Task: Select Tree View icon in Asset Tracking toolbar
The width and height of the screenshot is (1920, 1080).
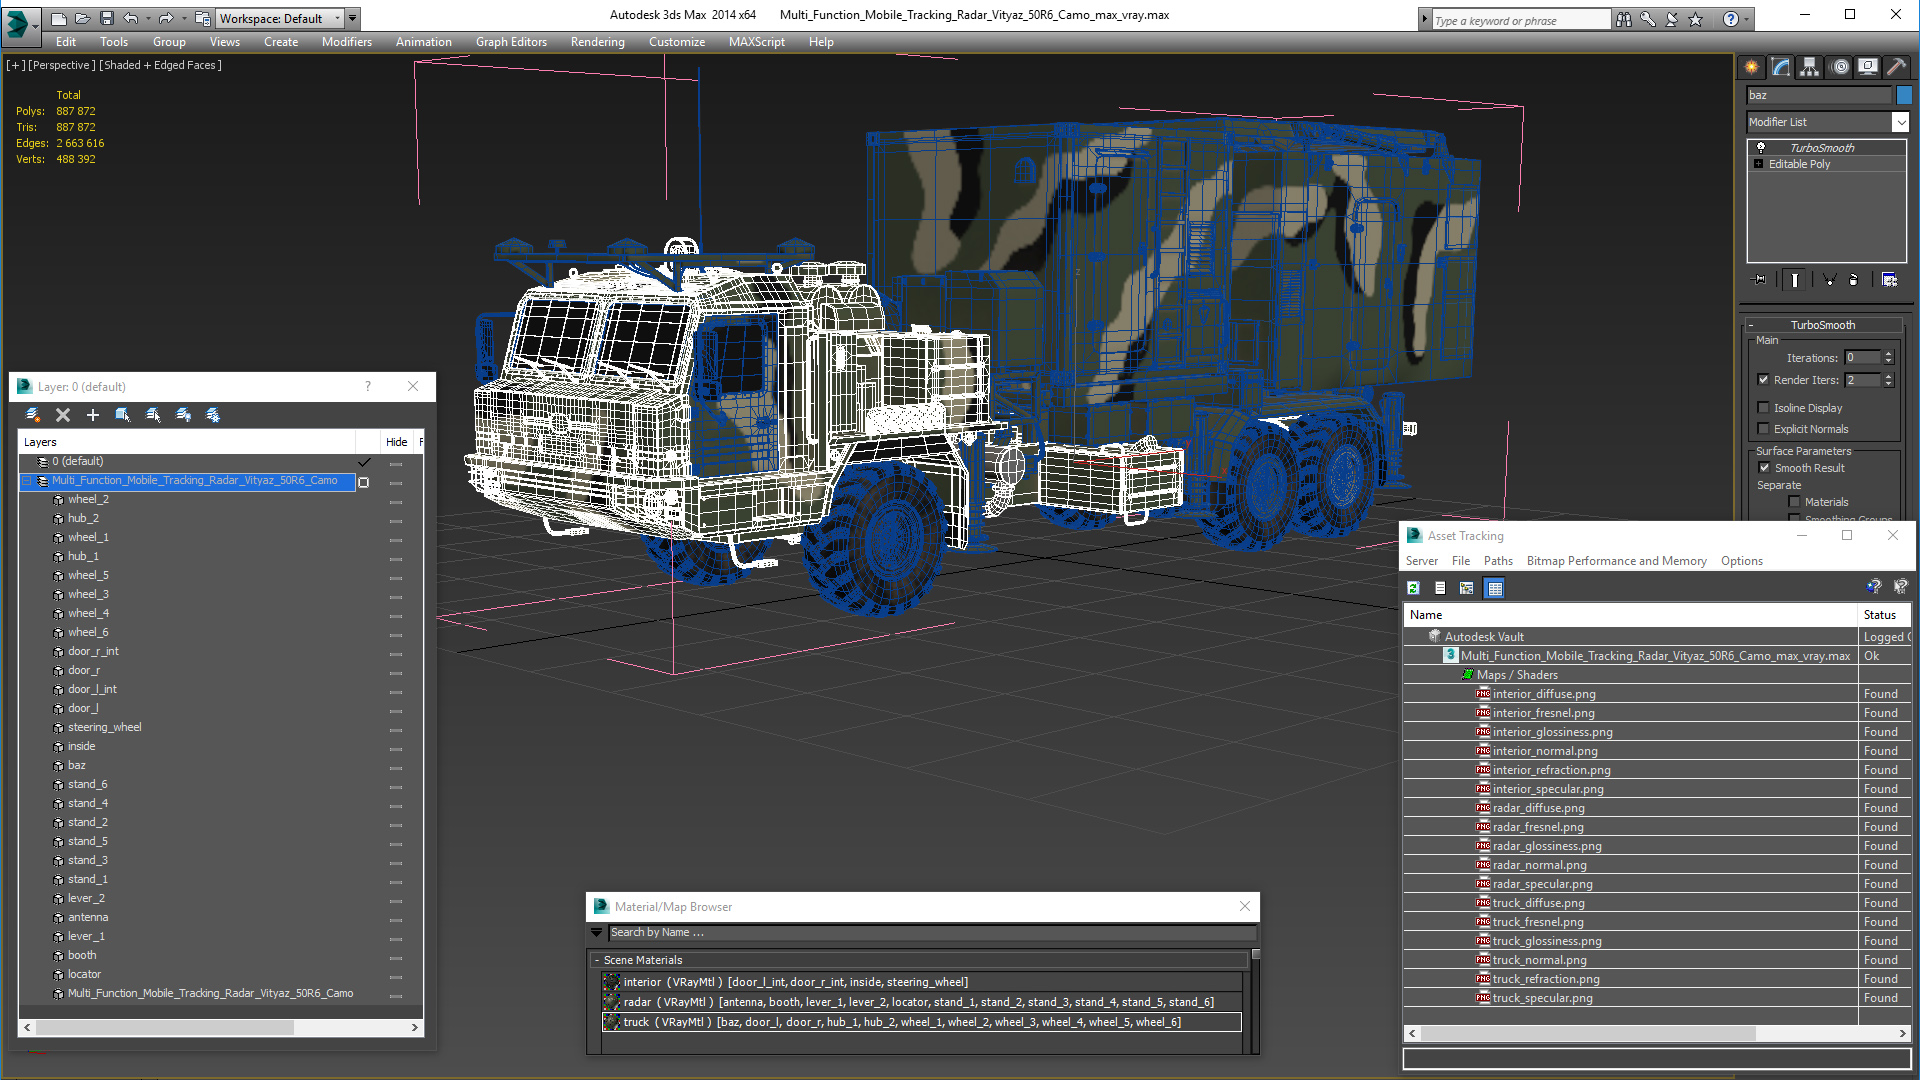Action: (x=1467, y=588)
